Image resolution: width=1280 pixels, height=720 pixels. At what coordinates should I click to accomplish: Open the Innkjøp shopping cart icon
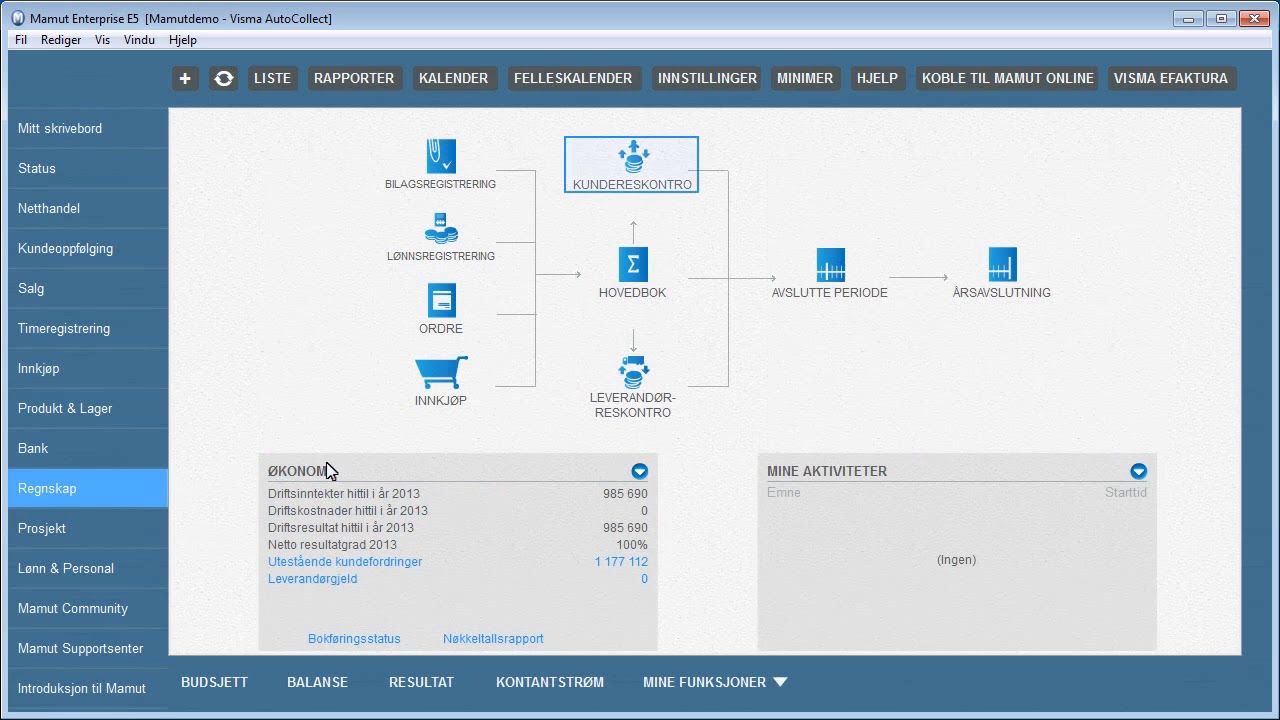click(441, 373)
